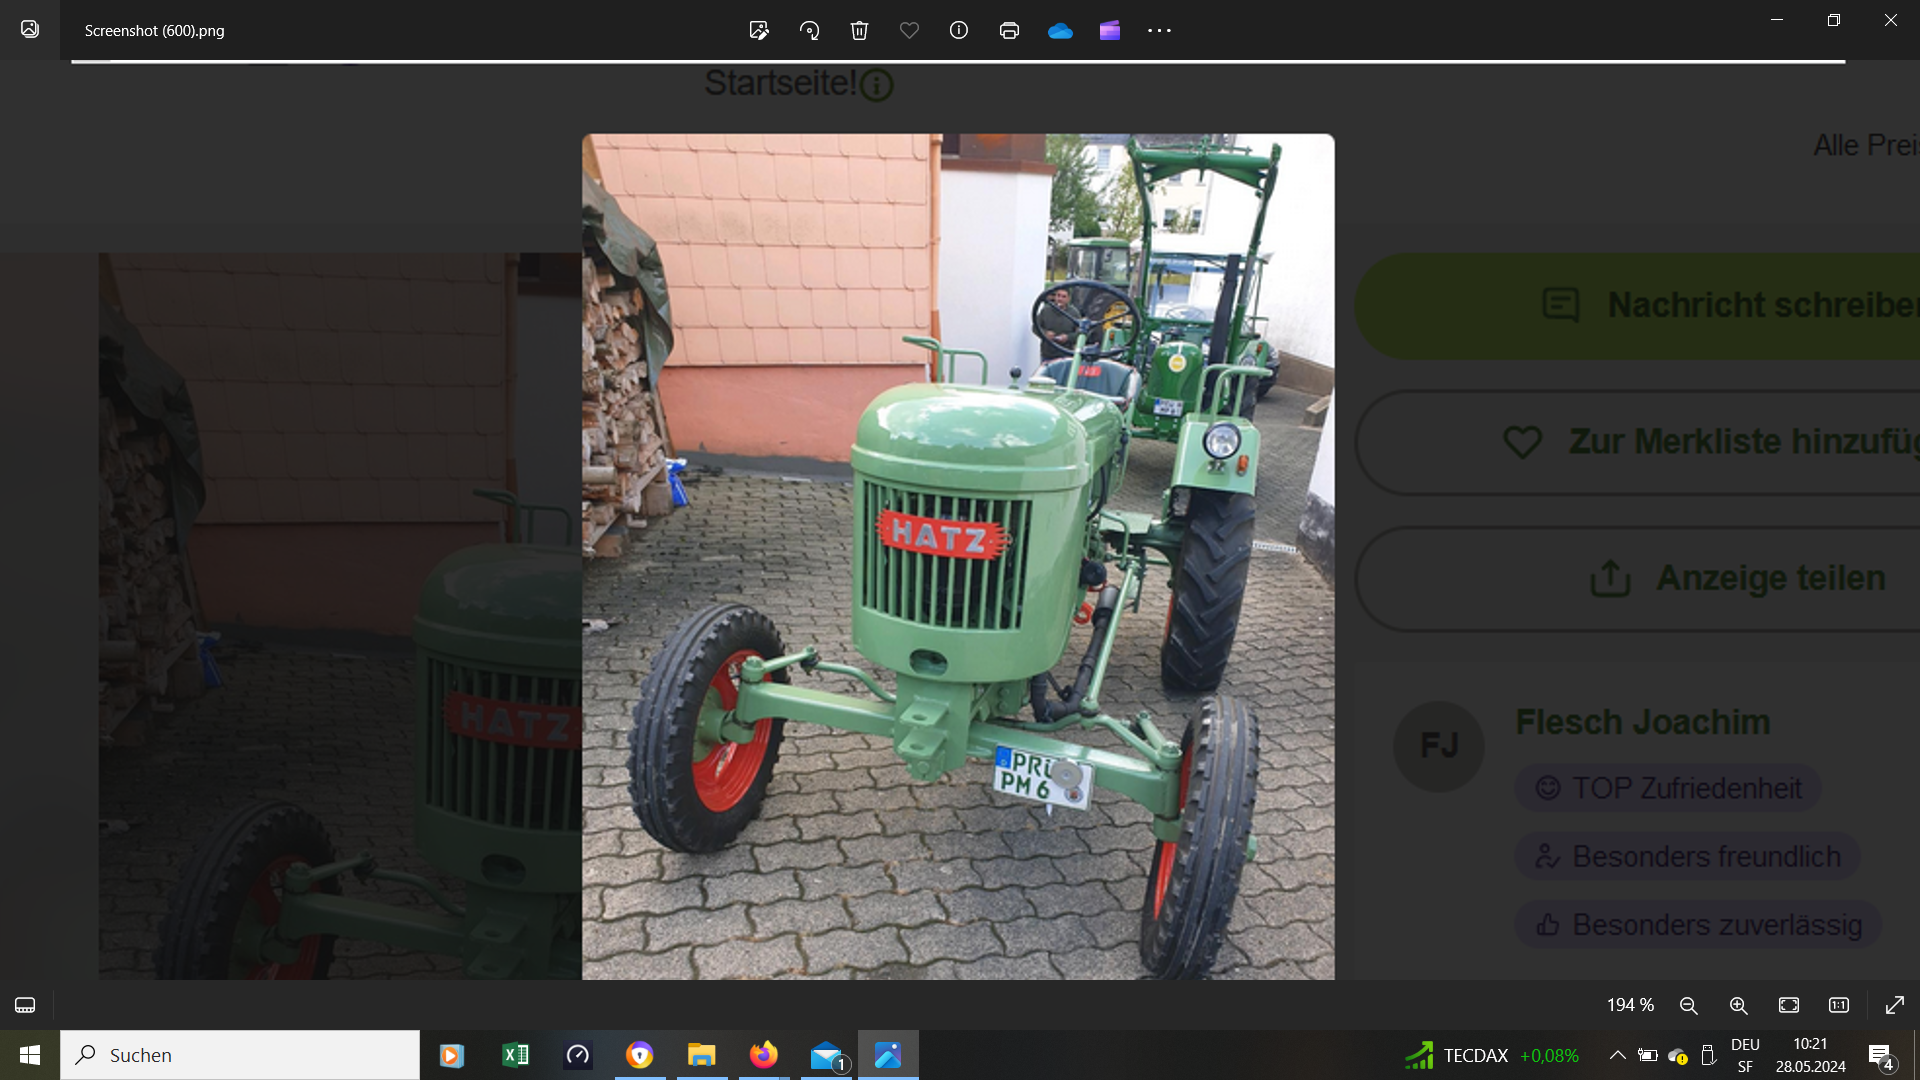Click the Edit image icon
The image size is (1920, 1080).
[759, 31]
